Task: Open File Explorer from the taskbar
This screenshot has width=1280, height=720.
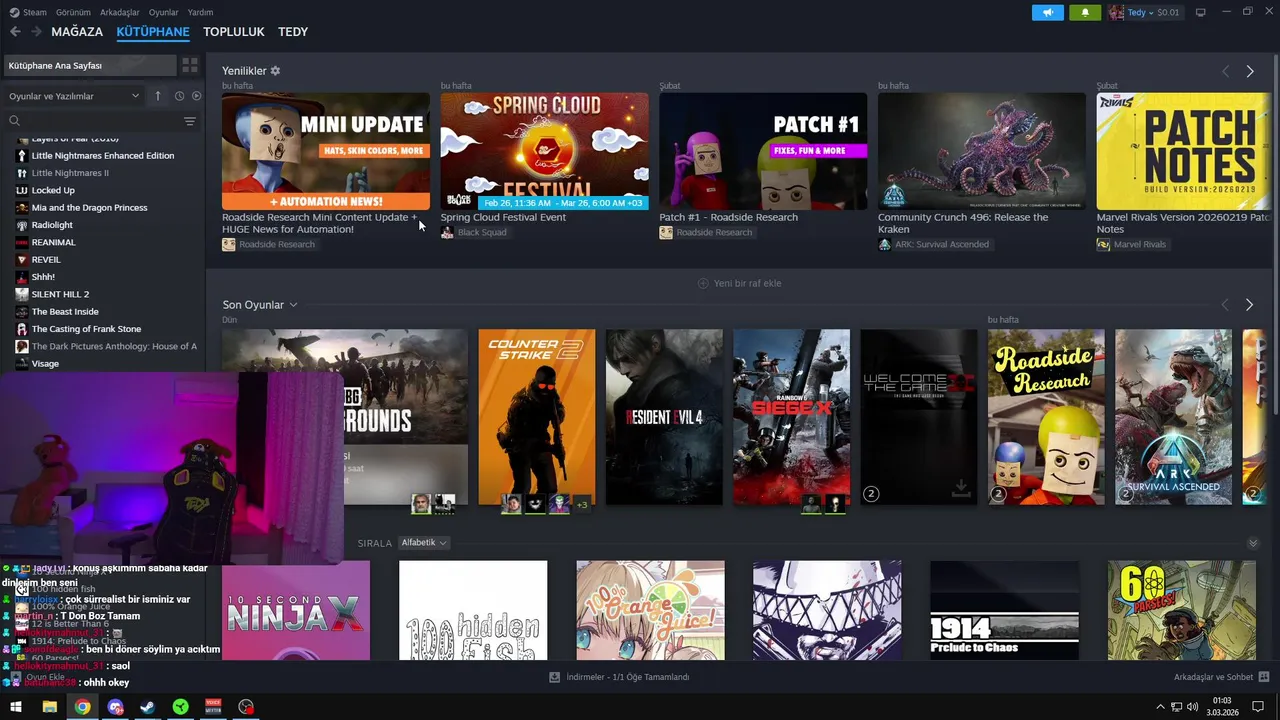Action: coord(49,707)
